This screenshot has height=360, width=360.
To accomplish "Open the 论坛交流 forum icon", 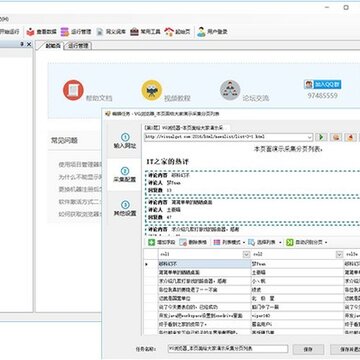I will click(230, 90).
